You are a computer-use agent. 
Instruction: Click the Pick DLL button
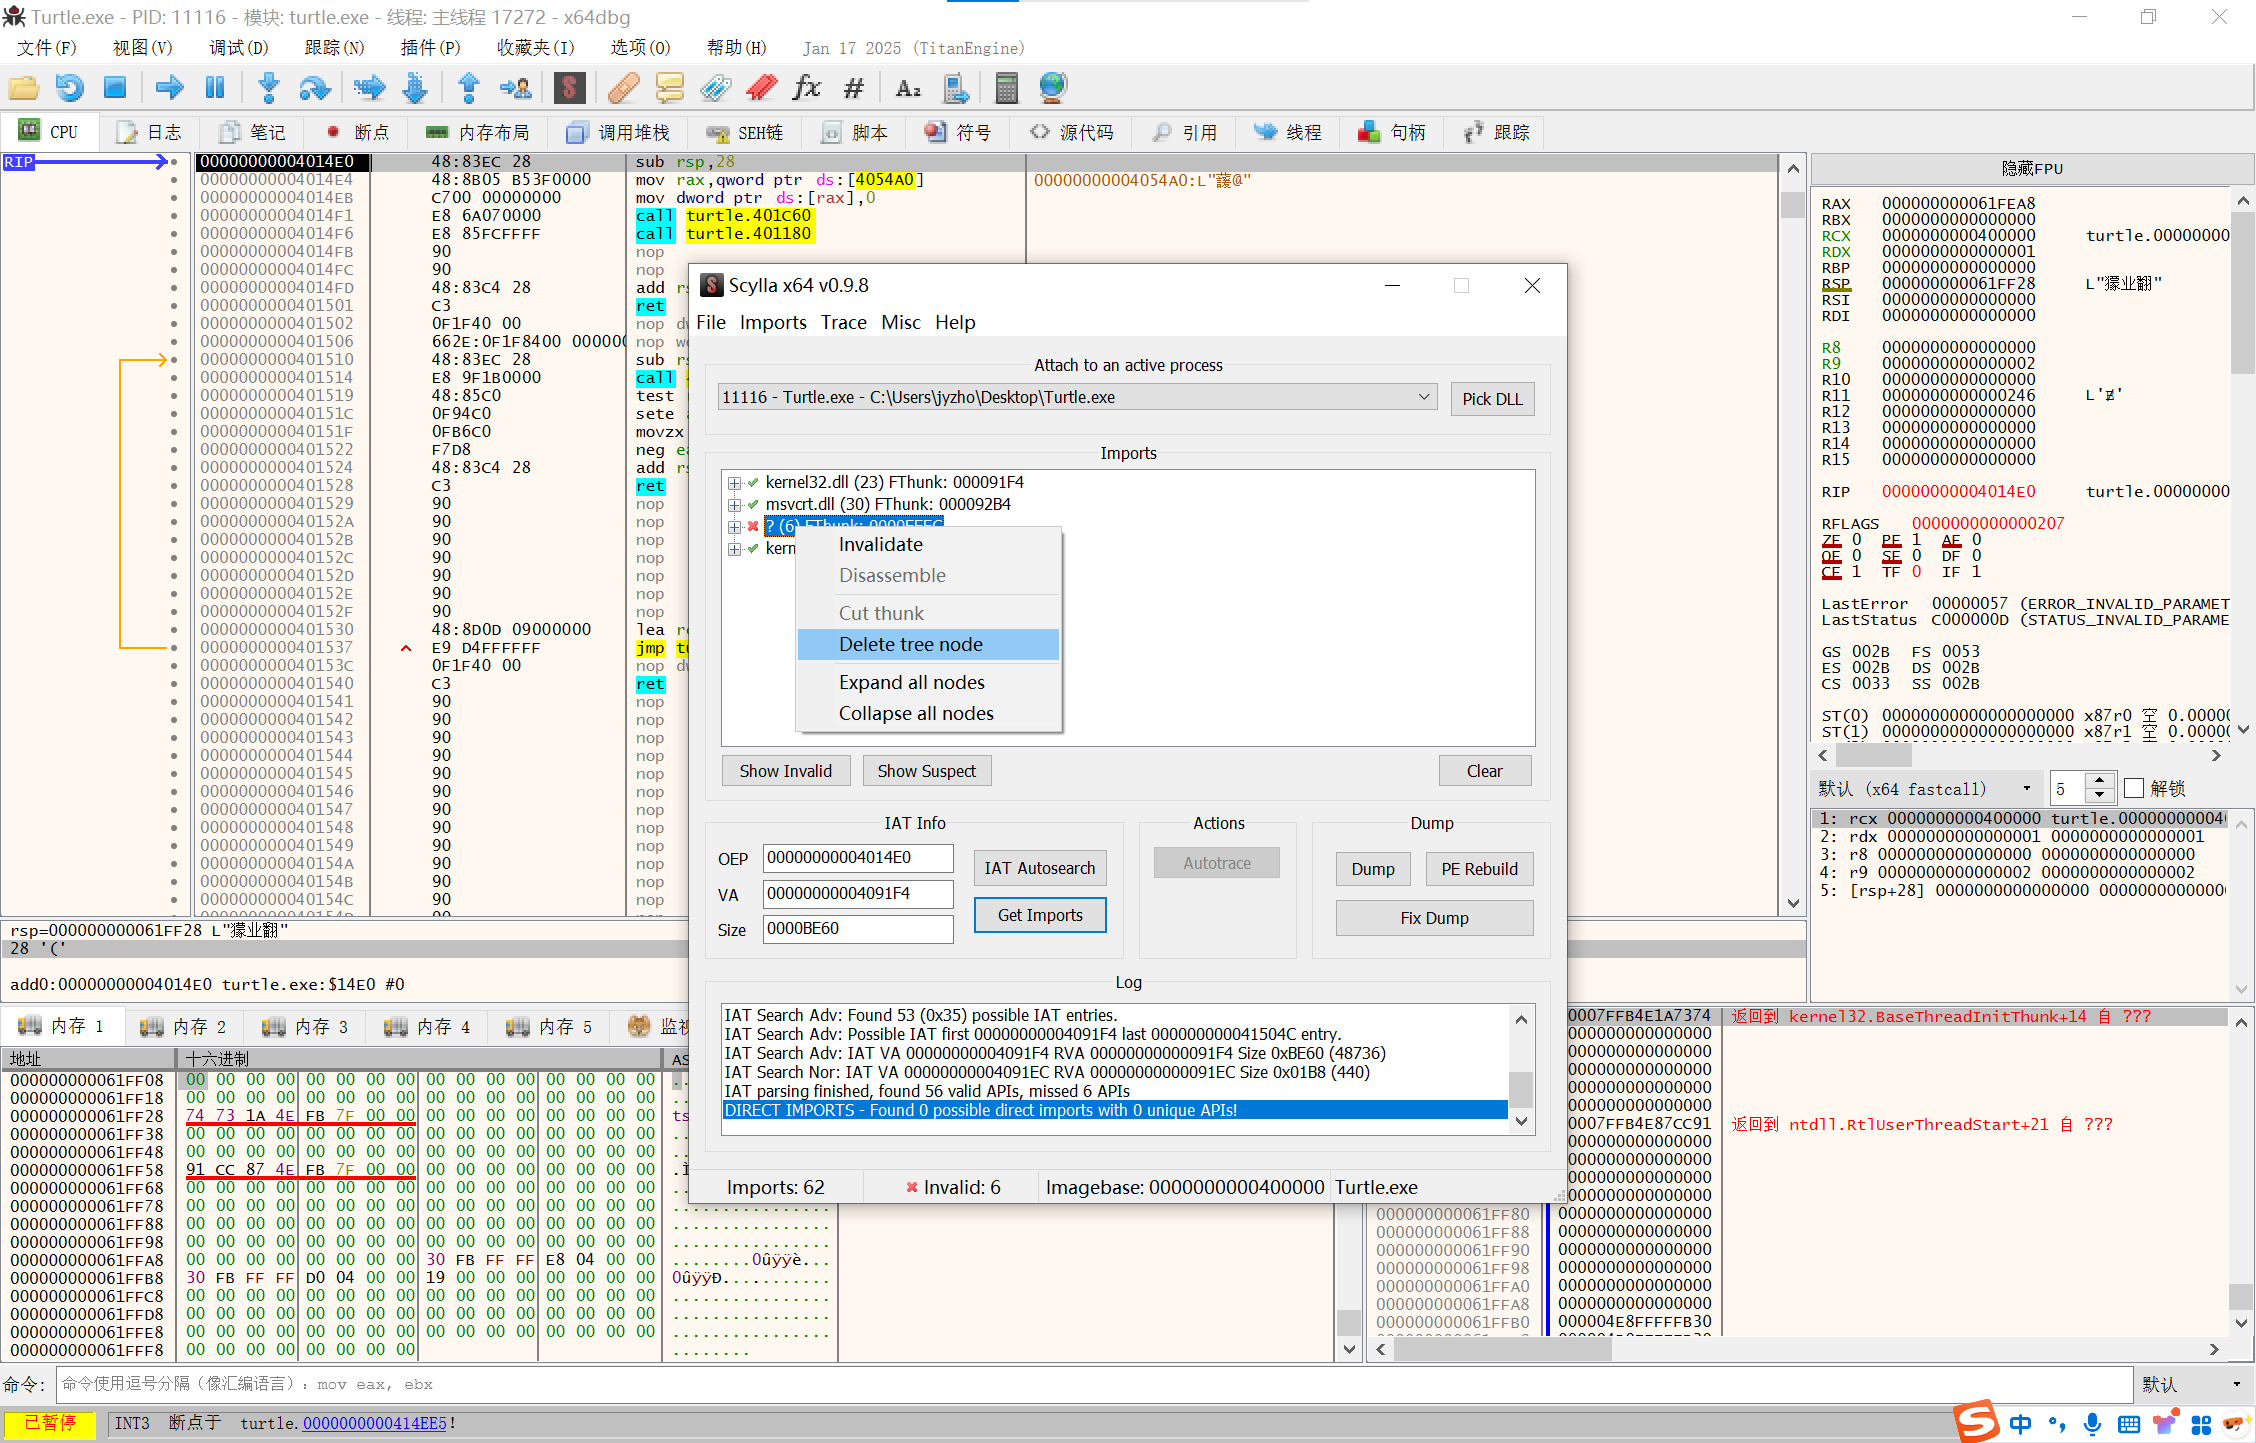tap(1492, 399)
